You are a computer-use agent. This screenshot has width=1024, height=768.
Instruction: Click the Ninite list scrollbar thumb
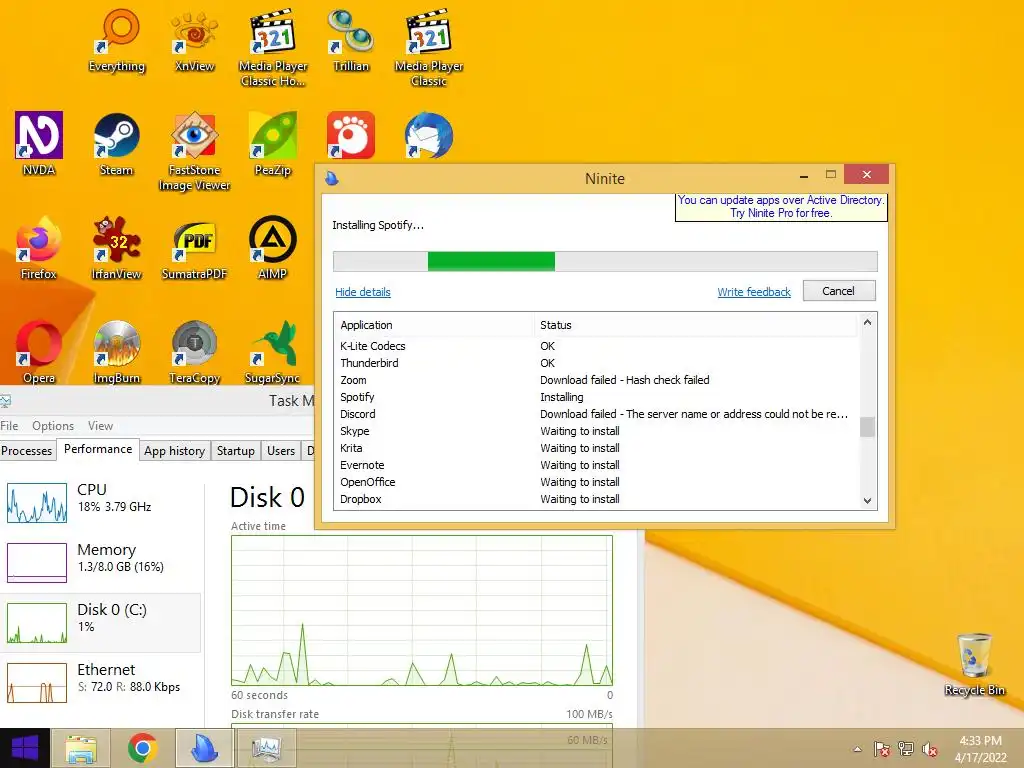tap(867, 426)
